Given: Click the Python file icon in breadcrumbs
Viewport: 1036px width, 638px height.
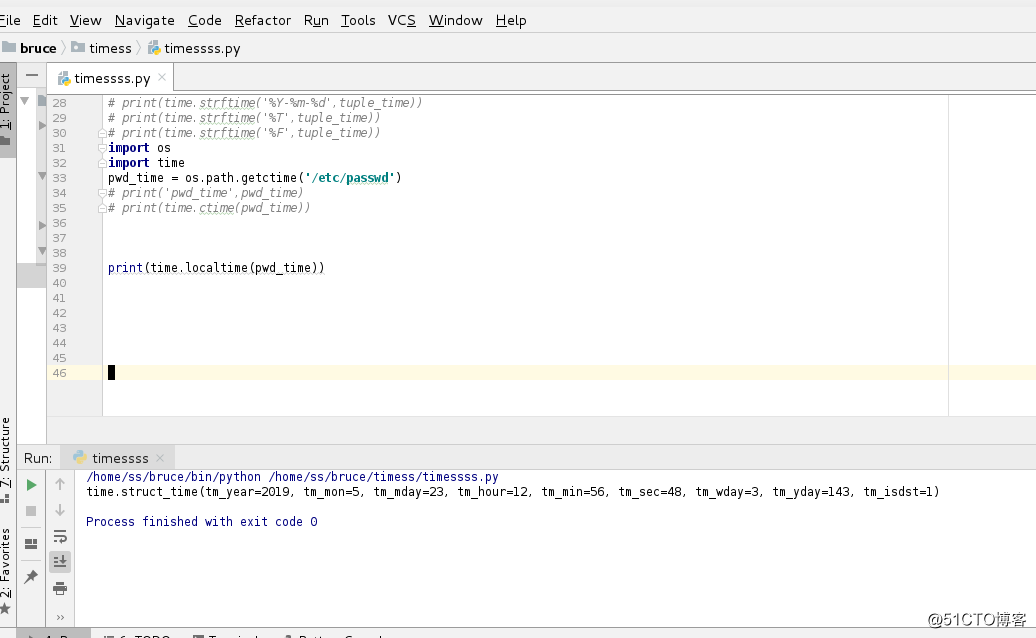Looking at the screenshot, I should [x=154, y=48].
